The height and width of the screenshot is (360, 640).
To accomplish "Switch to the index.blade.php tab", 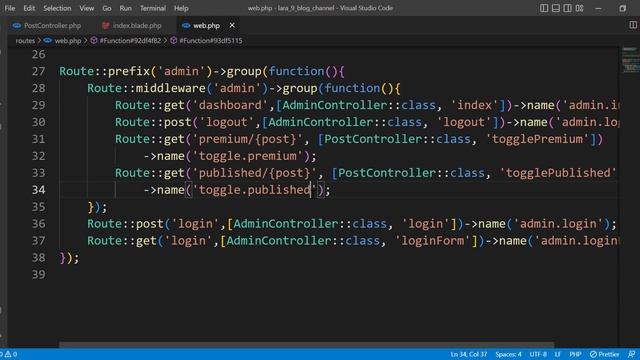I will (137, 25).
